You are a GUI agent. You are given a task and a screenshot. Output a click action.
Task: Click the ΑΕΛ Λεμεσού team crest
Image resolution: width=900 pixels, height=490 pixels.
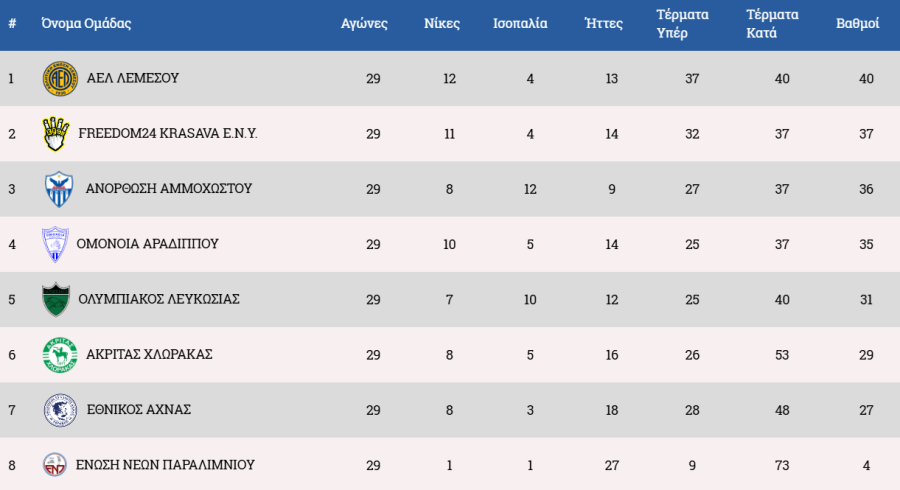click(x=60, y=79)
